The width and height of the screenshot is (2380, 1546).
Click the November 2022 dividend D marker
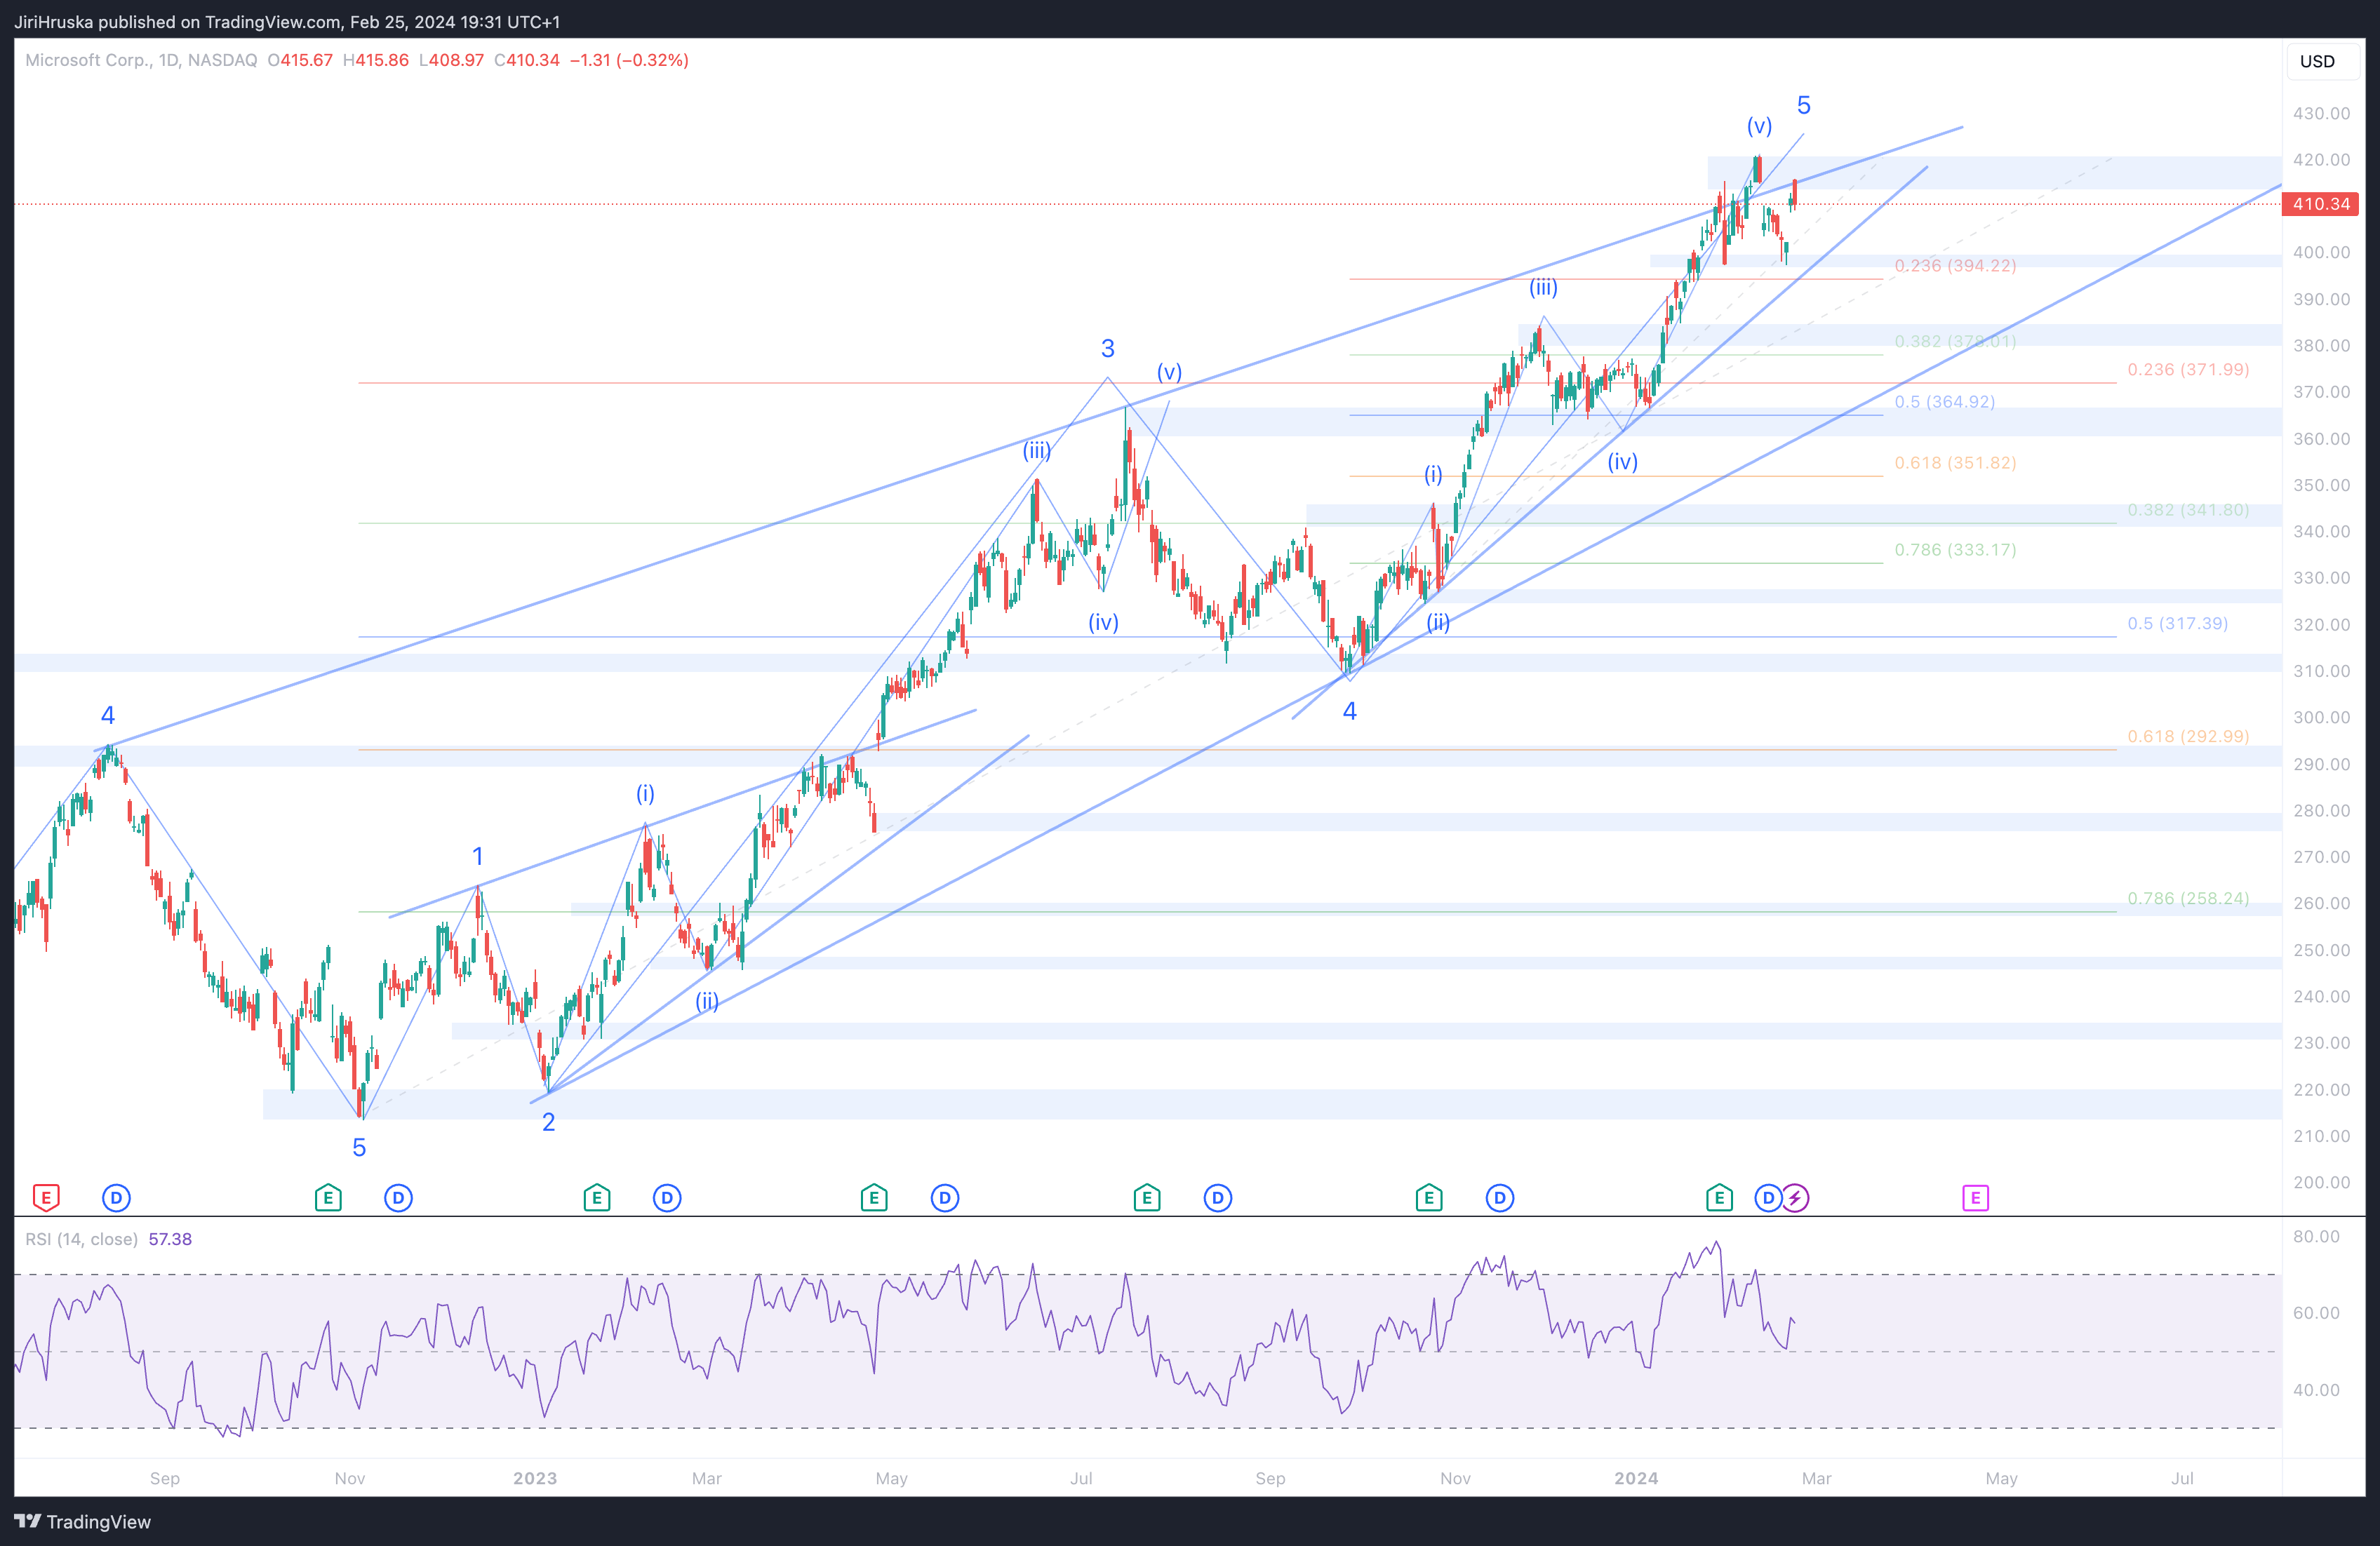[x=398, y=1197]
